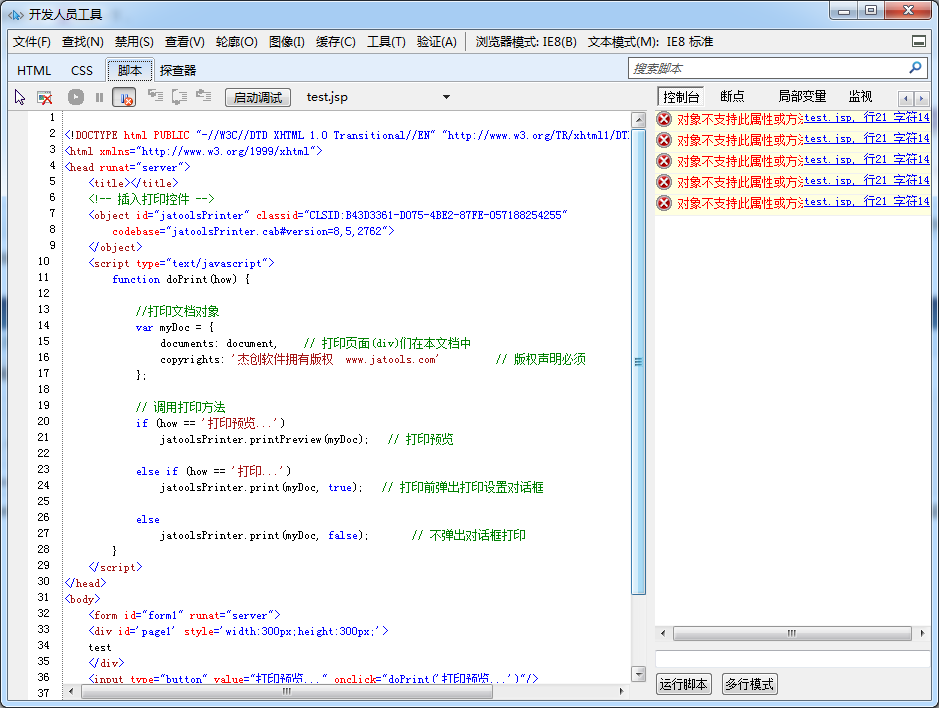The image size is (939, 708).
Task: Click the step over icon
Action: coord(179,96)
